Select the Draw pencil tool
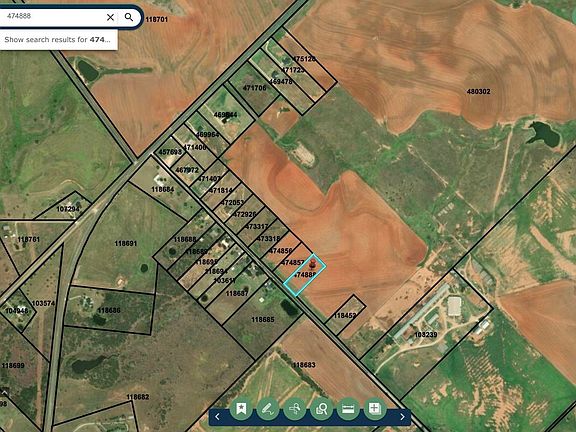 [x=268, y=408]
